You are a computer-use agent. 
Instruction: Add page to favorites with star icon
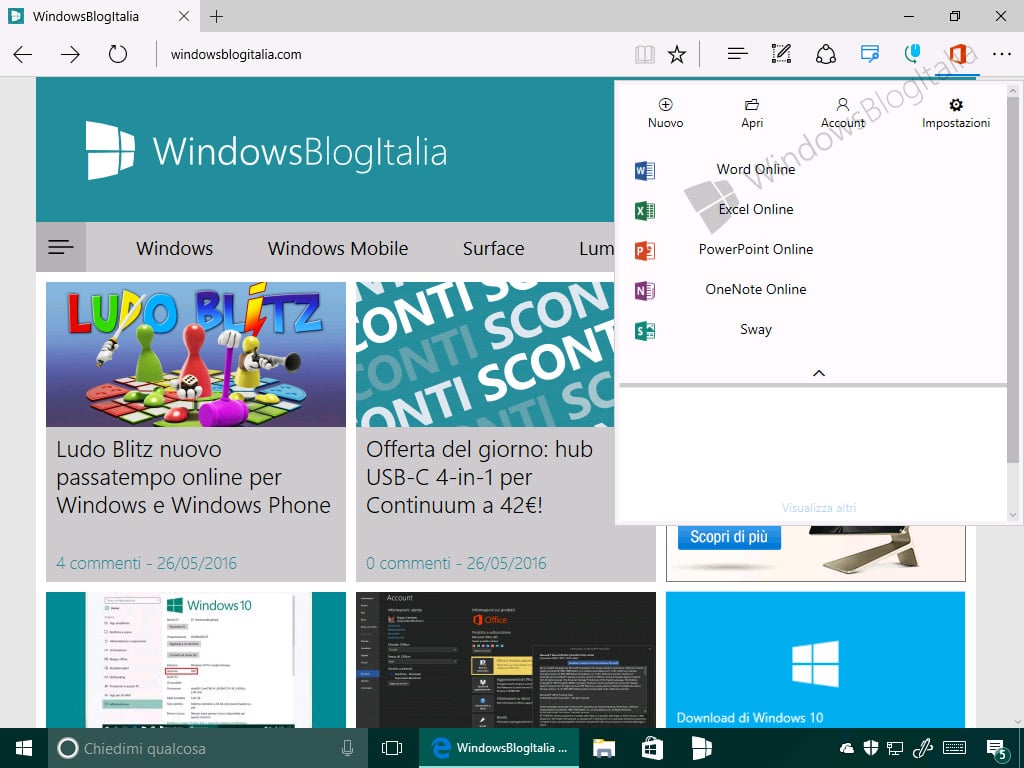click(x=677, y=54)
